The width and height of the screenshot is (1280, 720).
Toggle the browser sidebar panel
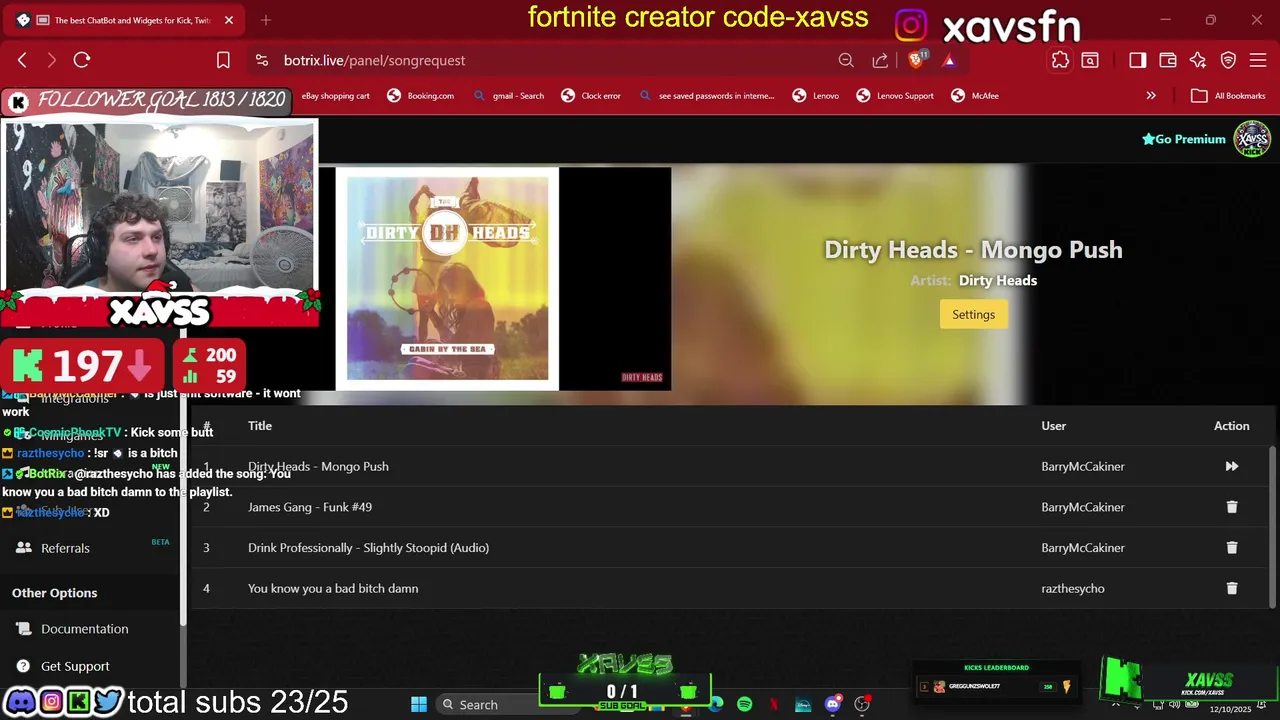[1137, 60]
